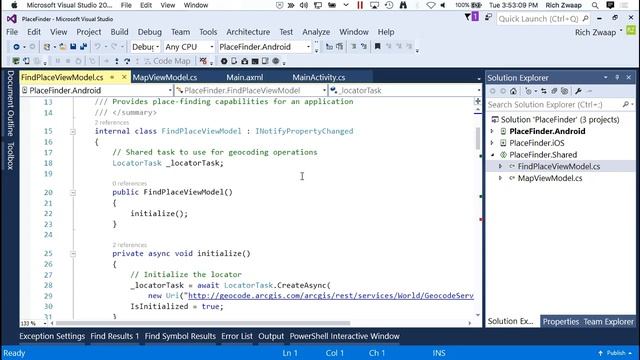Open the Properties panel tab
This screenshot has width=640, height=360.
coord(561,322)
